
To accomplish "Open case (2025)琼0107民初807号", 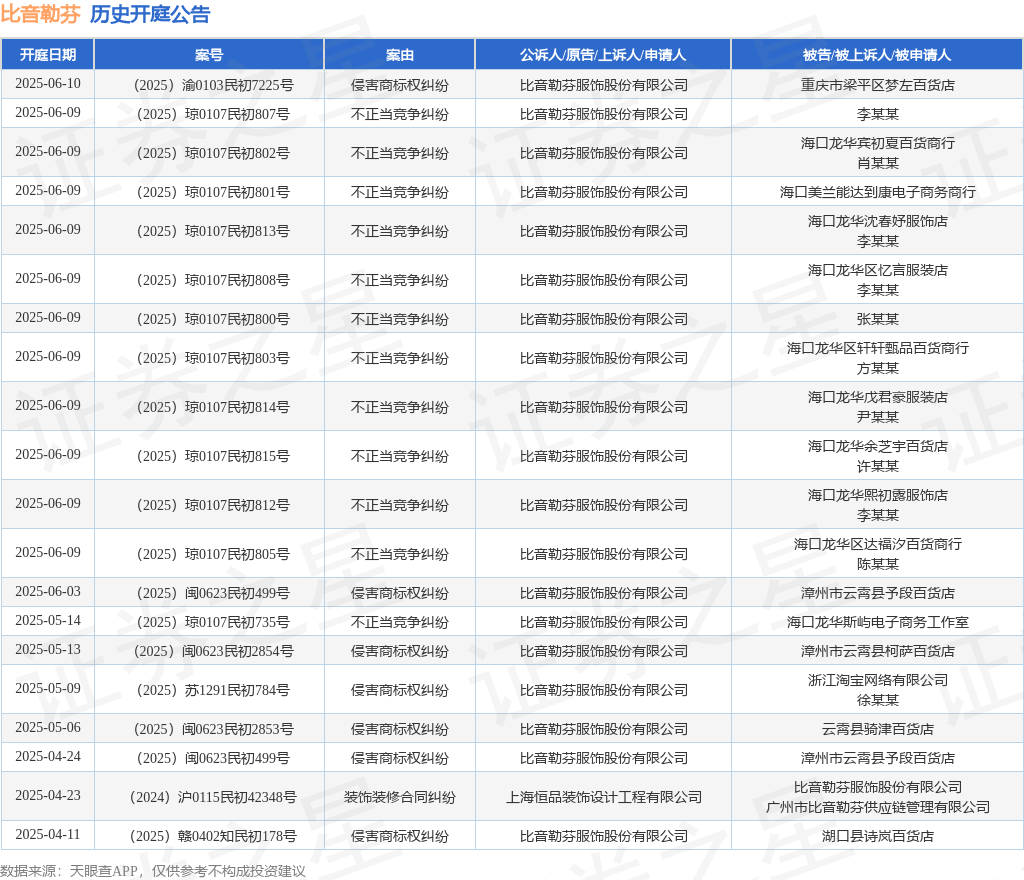I will [x=209, y=114].
